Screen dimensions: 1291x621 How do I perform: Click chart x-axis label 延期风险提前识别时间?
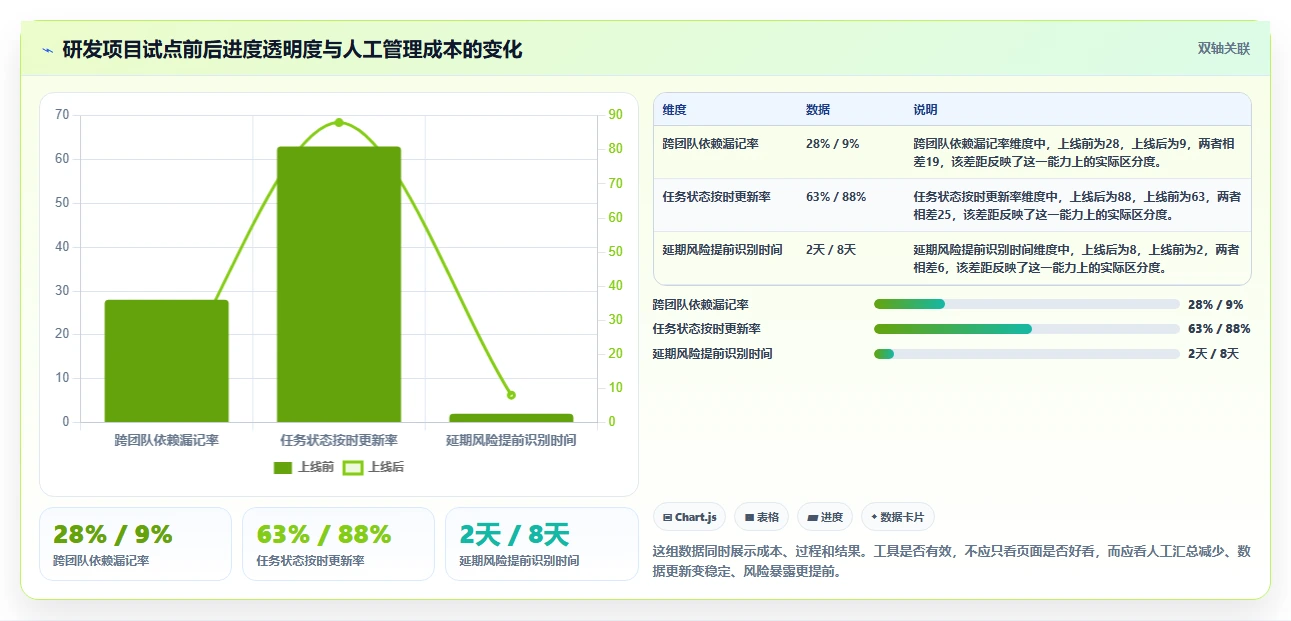click(x=511, y=440)
